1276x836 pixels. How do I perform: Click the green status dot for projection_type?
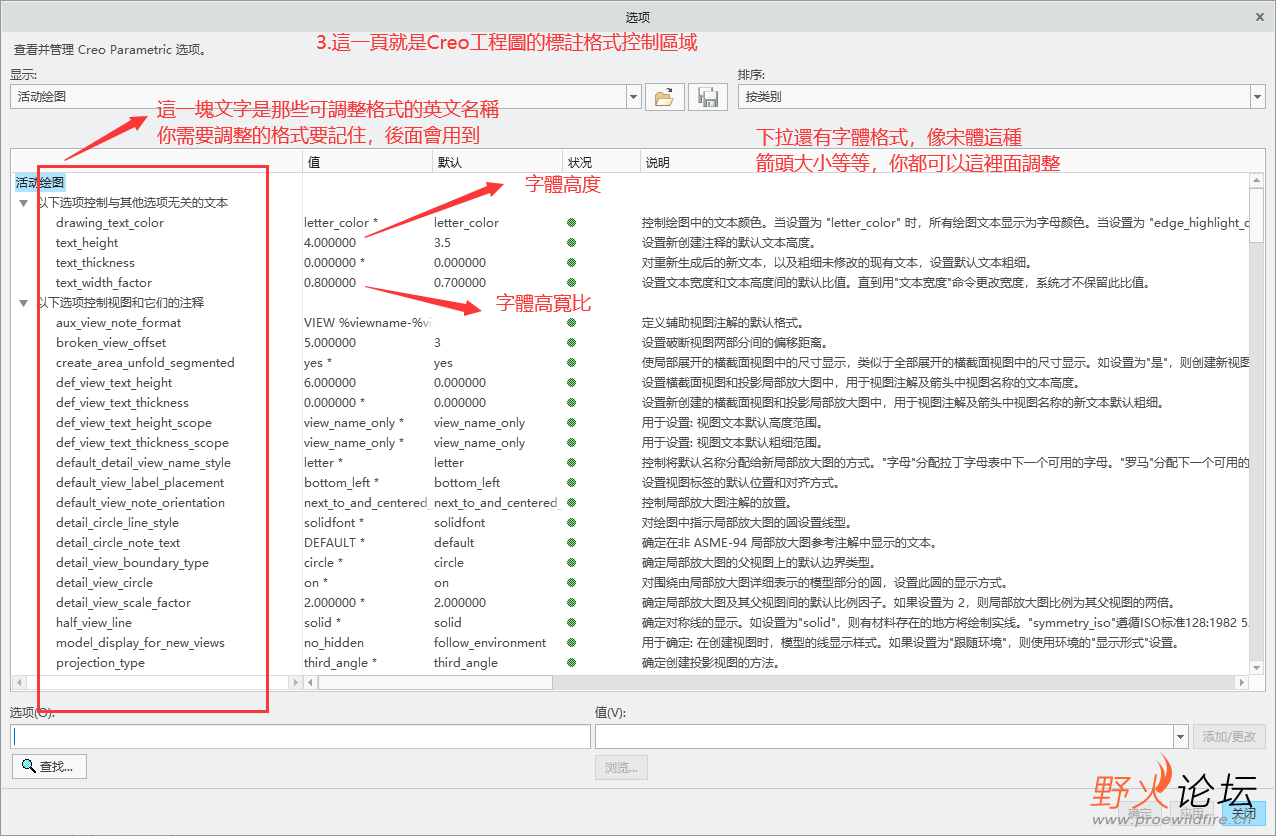[572, 663]
